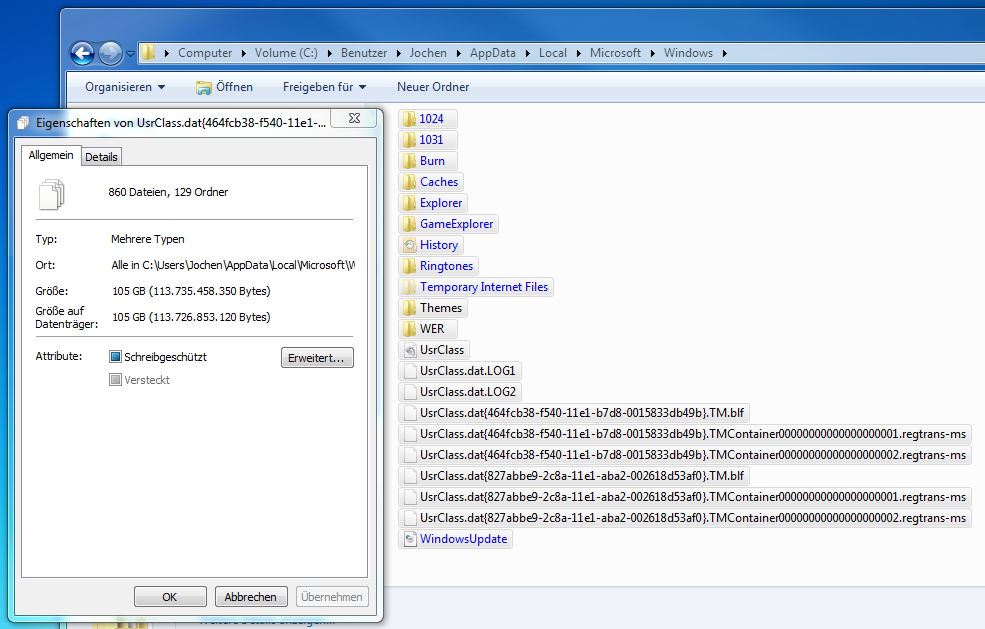Open the Erweitert... attributes dialog
The height and width of the screenshot is (629, 985).
[317, 358]
